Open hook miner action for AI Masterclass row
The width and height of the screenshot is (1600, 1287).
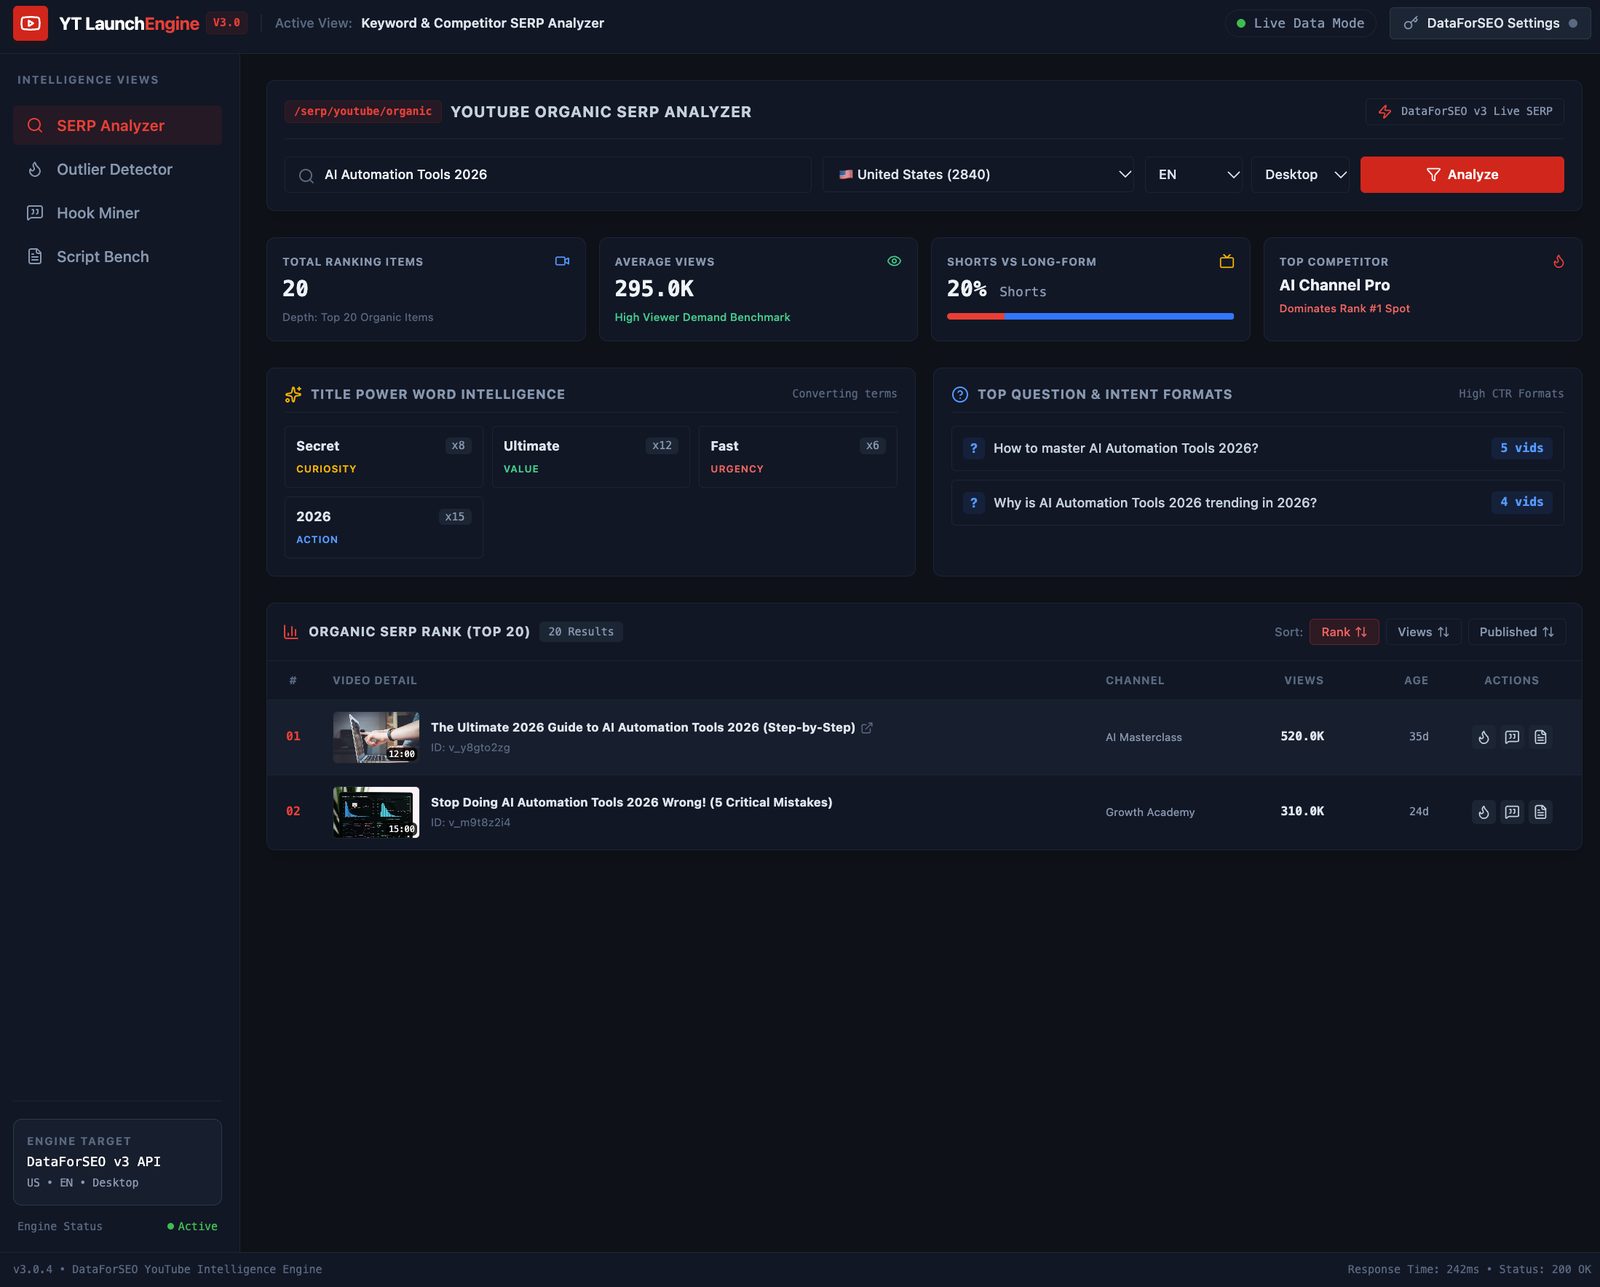[x=1512, y=737]
